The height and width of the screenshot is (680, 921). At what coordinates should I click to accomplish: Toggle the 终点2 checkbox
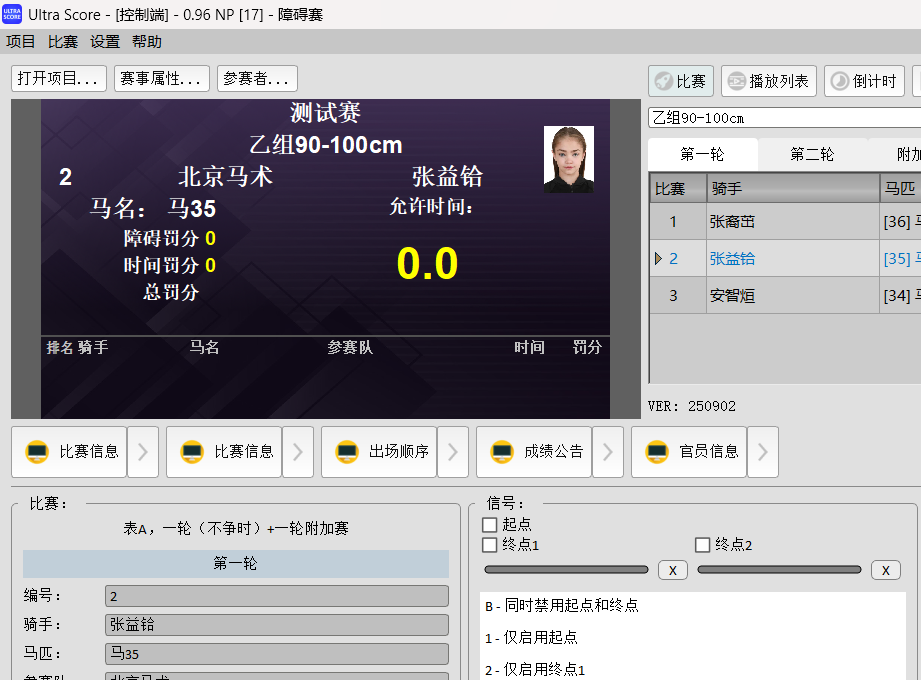point(704,544)
